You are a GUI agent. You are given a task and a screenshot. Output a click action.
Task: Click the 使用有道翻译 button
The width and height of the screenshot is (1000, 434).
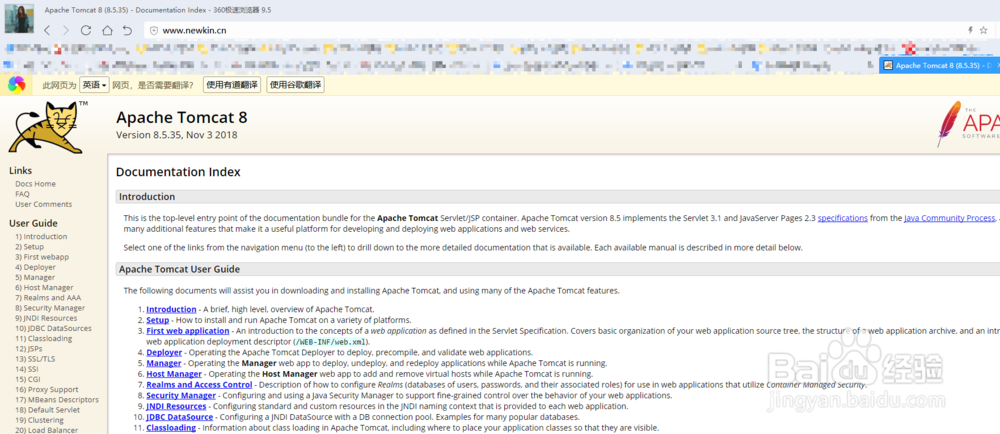coord(232,85)
